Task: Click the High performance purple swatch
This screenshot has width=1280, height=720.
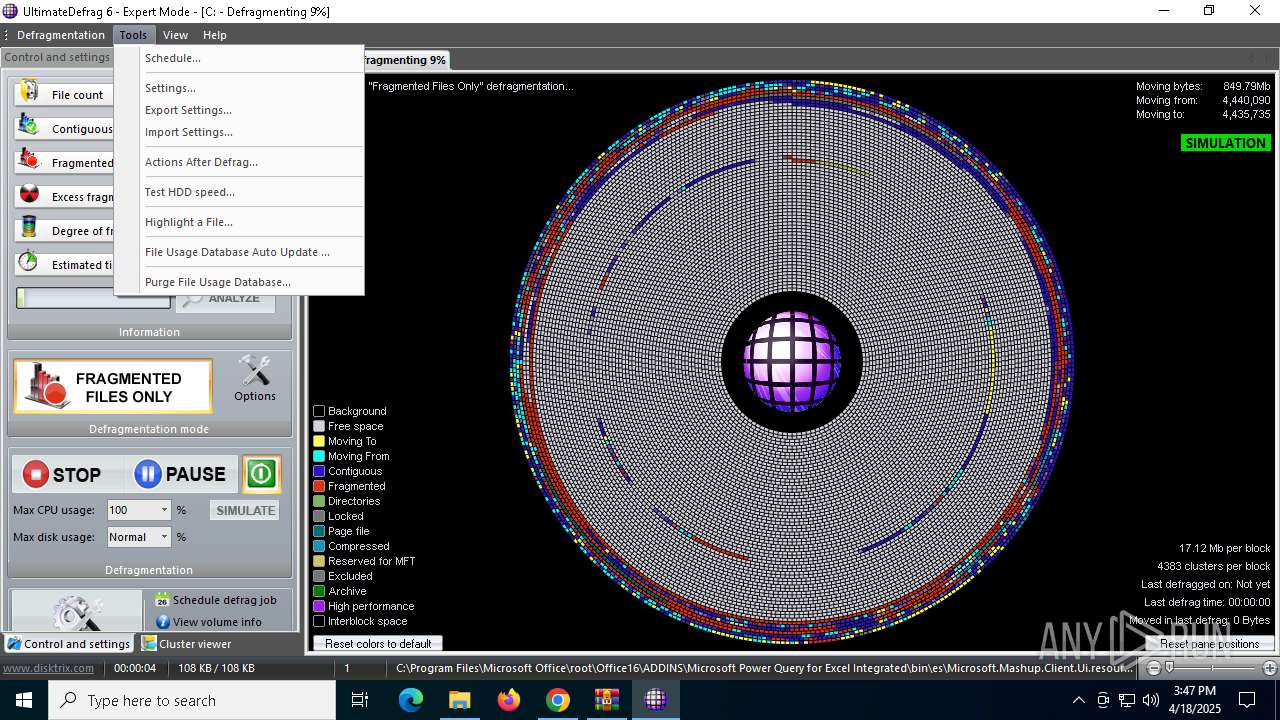Action: point(319,606)
